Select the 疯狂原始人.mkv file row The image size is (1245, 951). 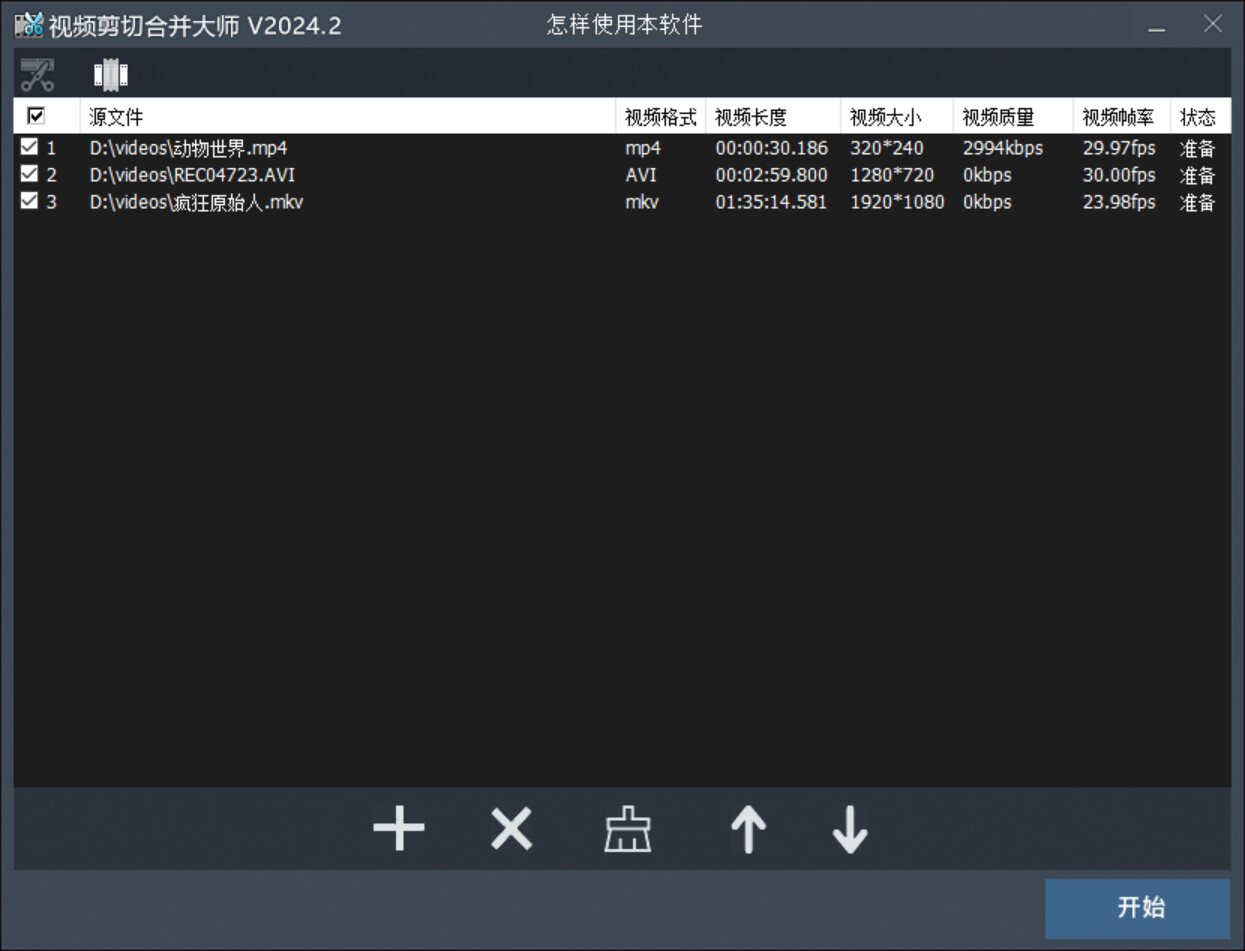point(250,202)
